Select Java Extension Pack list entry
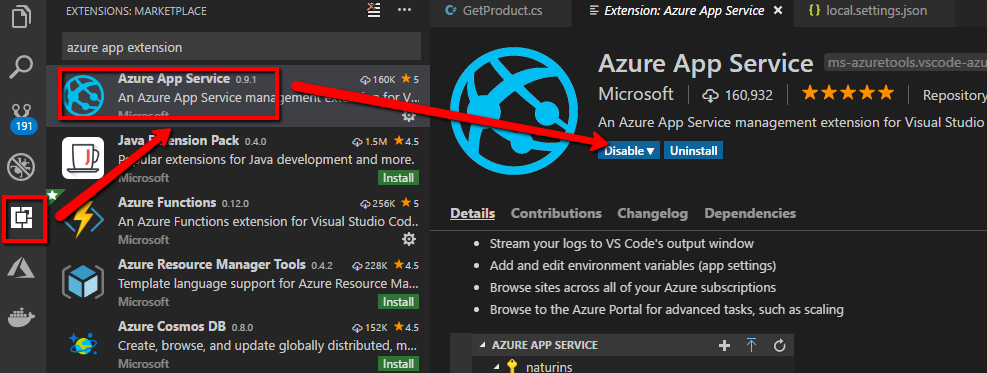 coord(238,158)
